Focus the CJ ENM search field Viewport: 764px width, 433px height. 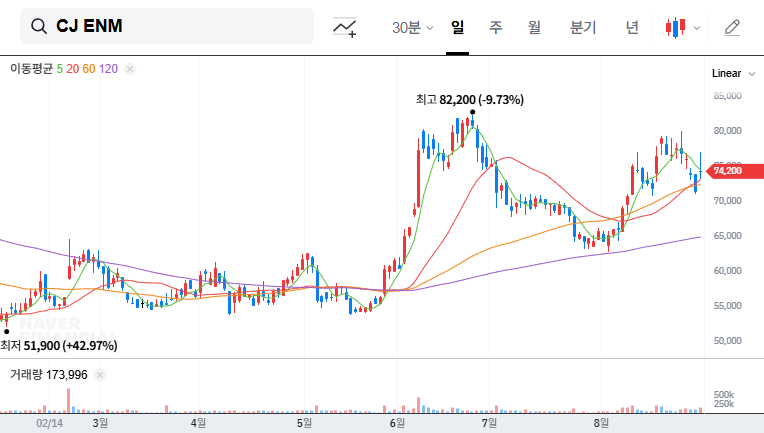click(167, 26)
